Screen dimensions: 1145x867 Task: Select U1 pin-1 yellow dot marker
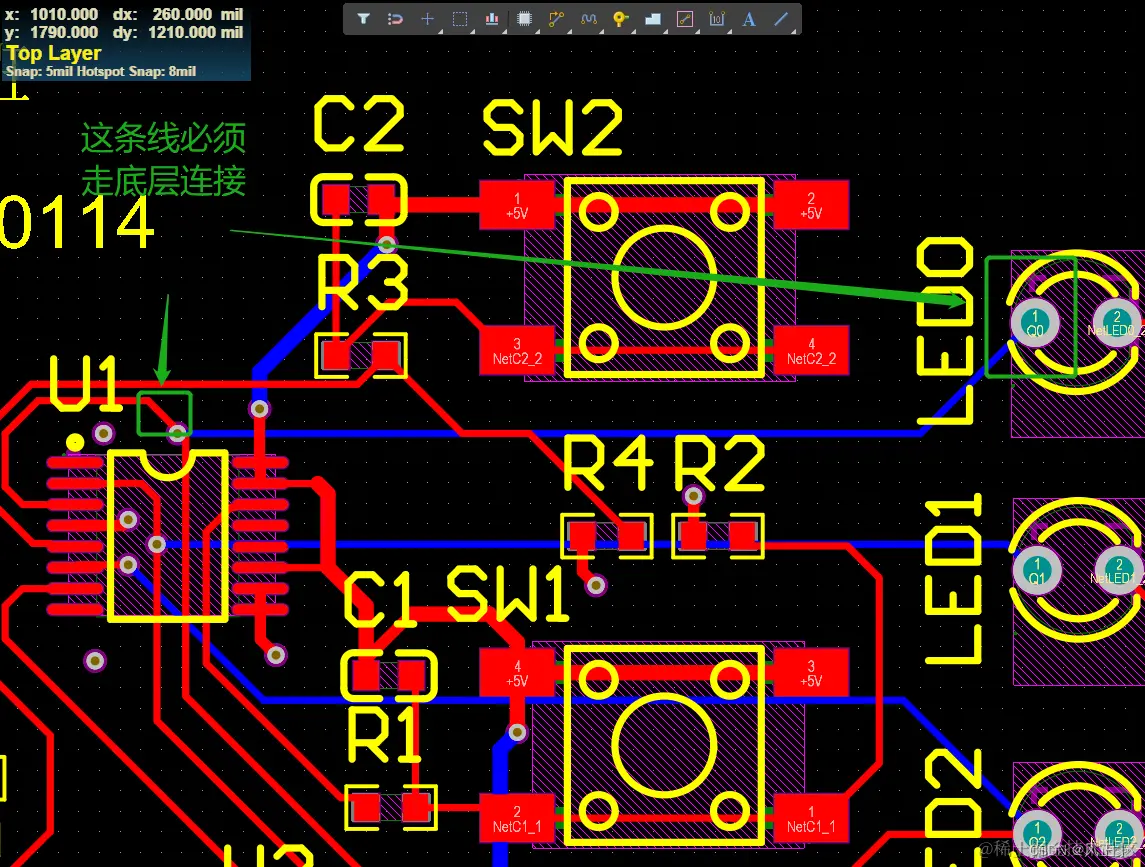point(74,442)
